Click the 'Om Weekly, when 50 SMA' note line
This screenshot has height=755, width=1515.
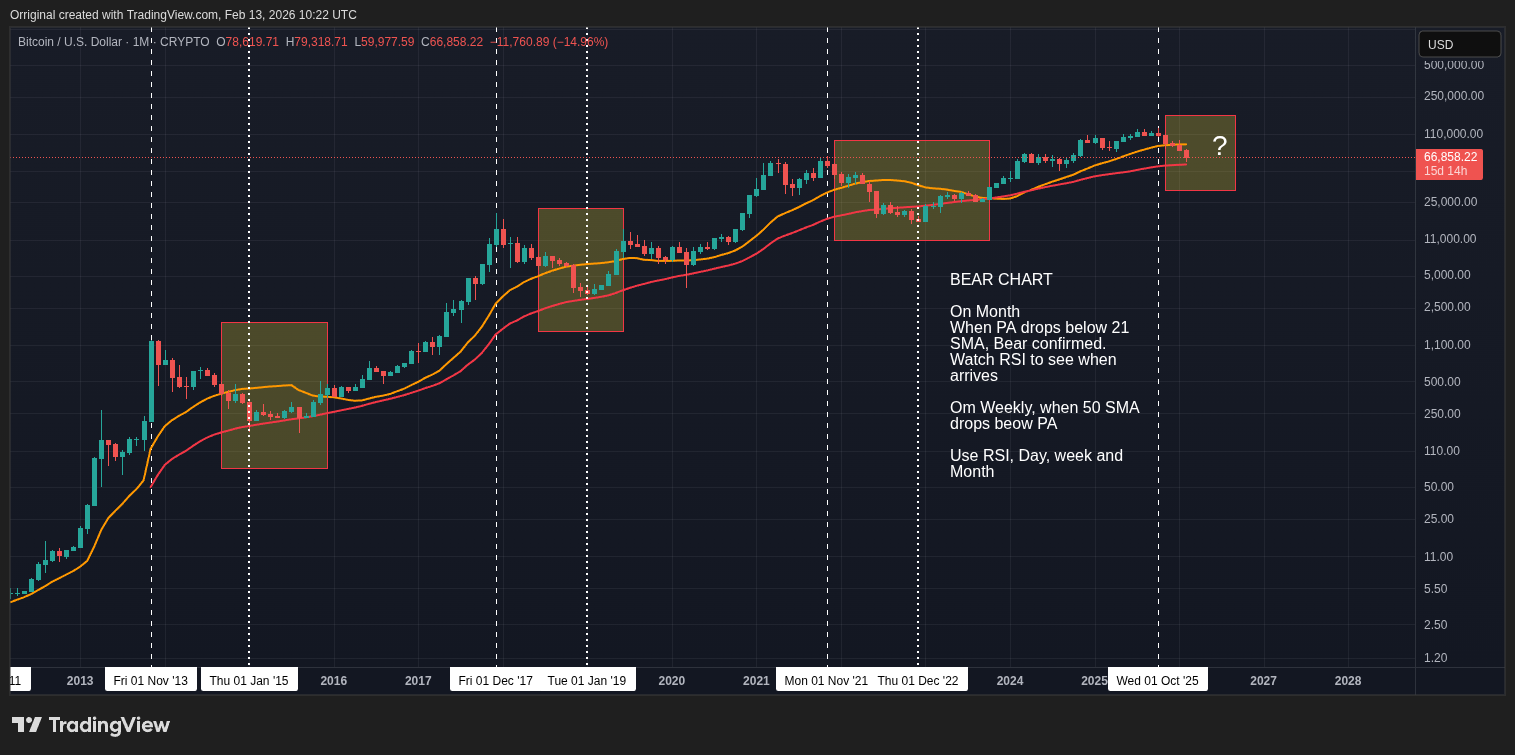1045,408
